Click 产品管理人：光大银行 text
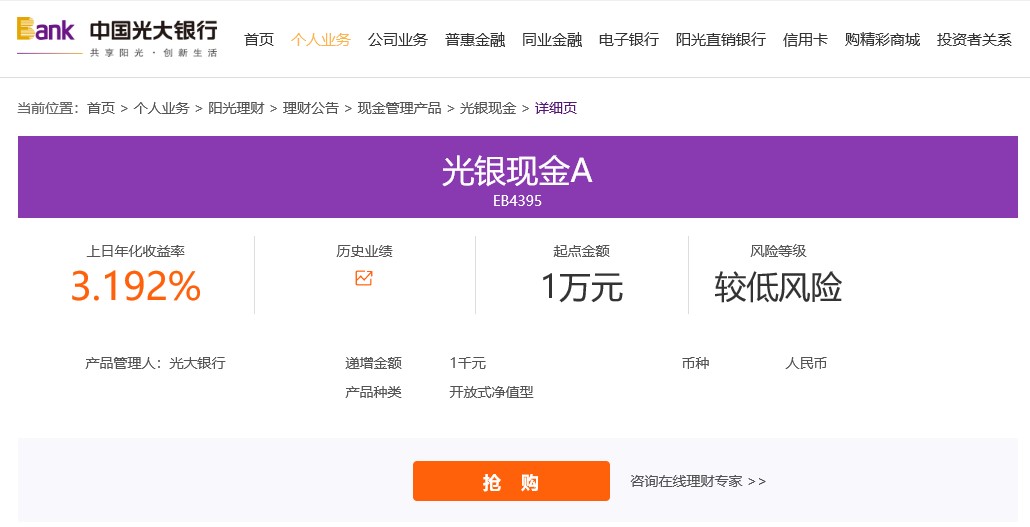This screenshot has height=527, width=1030. click(x=155, y=363)
